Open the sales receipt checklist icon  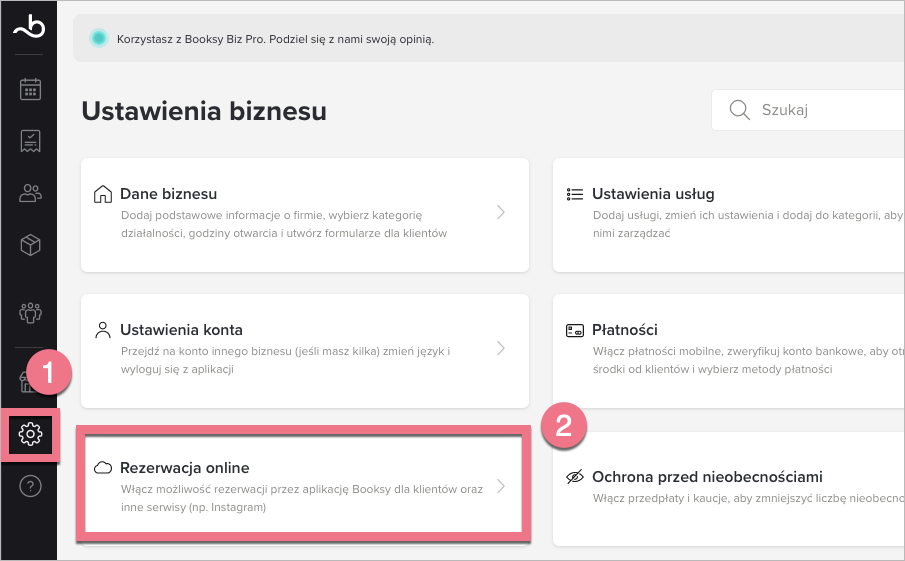[x=30, y=141]
